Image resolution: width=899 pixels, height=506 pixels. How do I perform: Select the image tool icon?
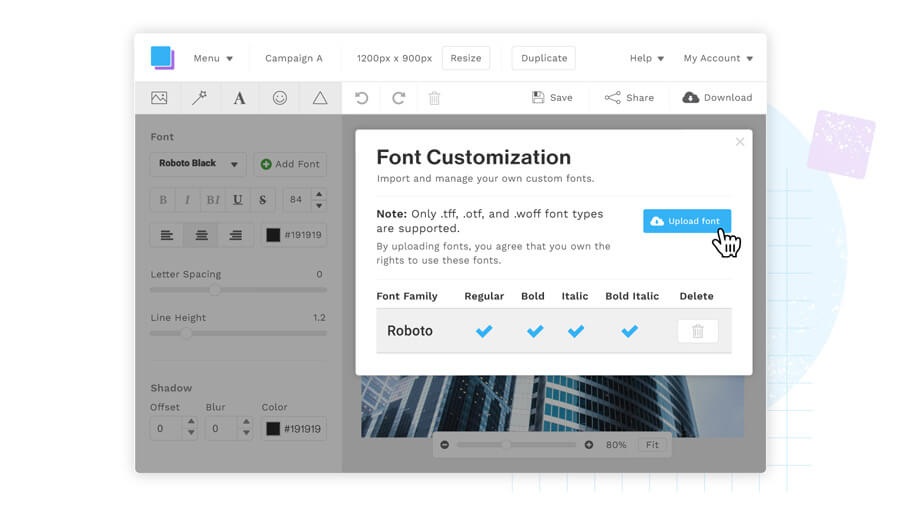tap(159, 98)
